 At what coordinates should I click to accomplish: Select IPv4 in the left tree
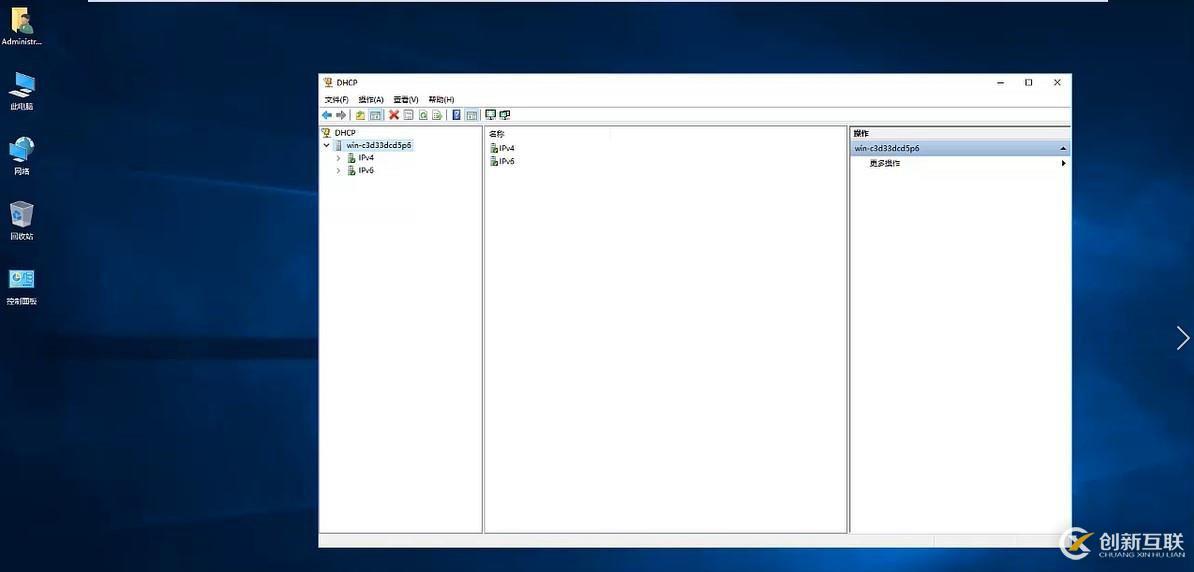coord(361,158)
